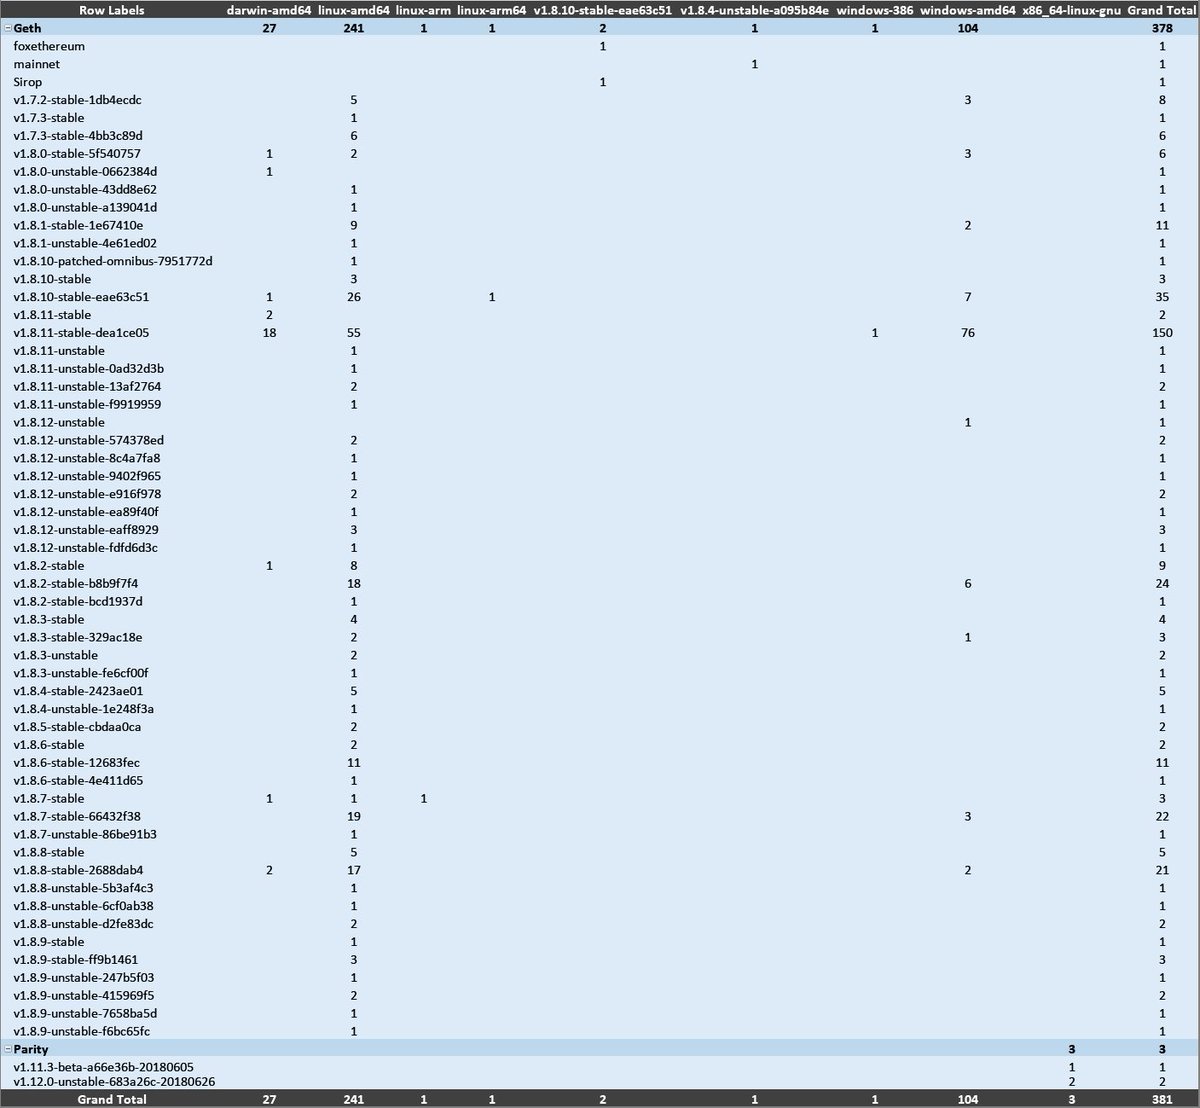
Task: Click the v1.7.2-stable-1db4ecdc row label
Action: click(x=78, y=100)
